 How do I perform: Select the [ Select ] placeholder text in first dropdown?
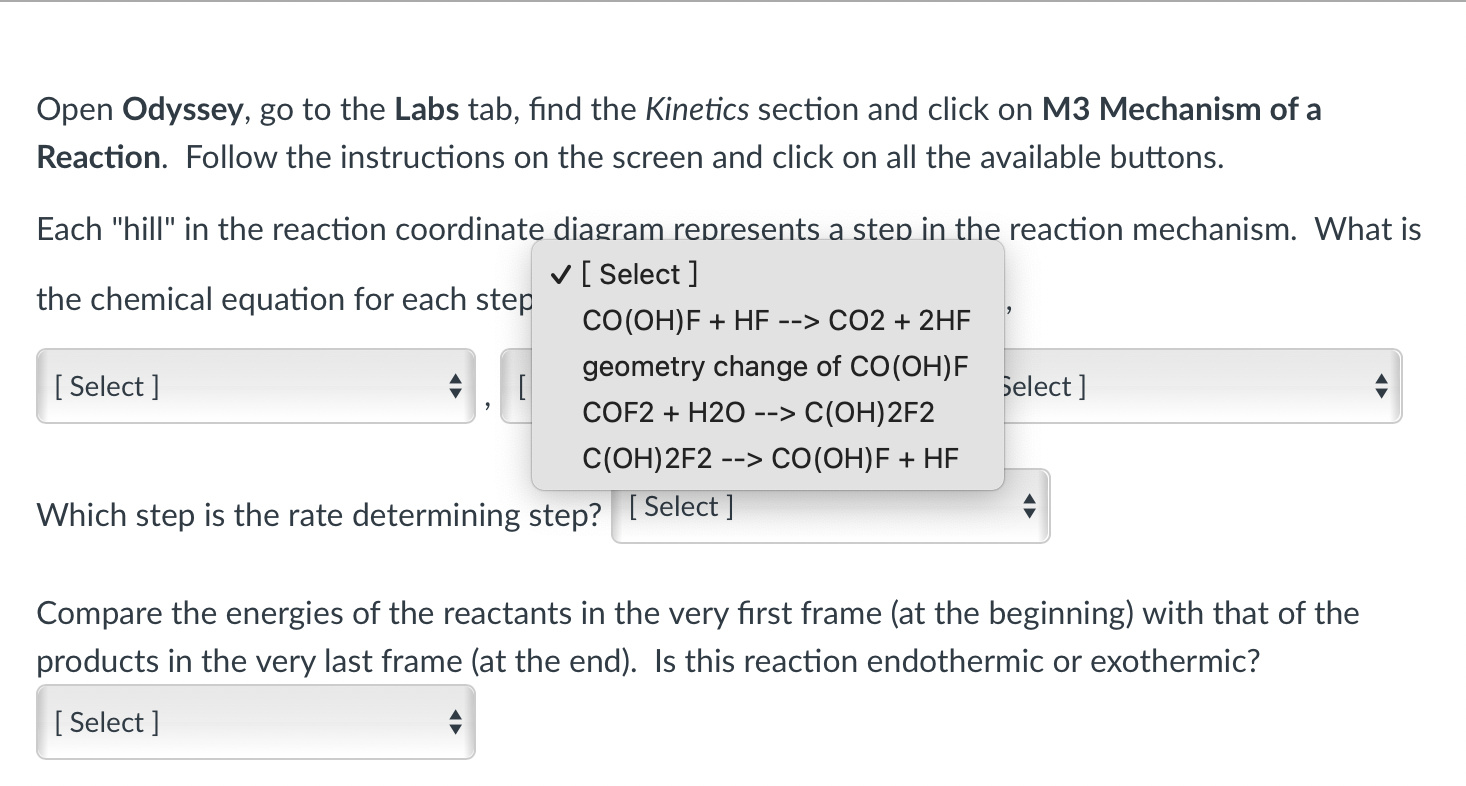[x=106, y=386]
